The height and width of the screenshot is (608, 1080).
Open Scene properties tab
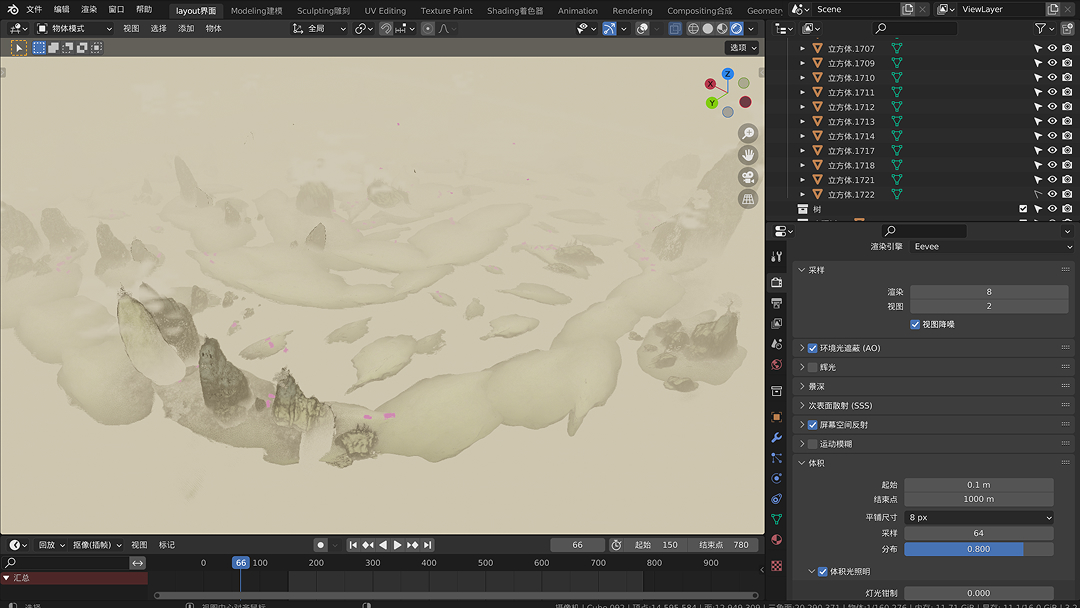point(776,344)
